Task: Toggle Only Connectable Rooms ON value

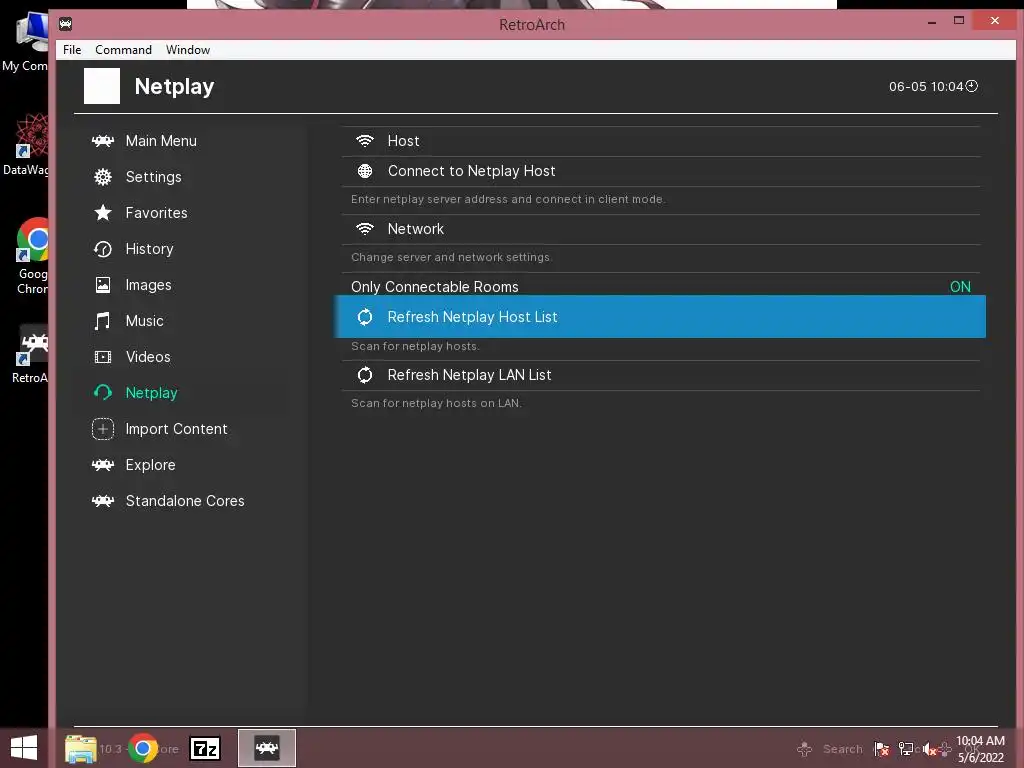Action: click(960, 287)
